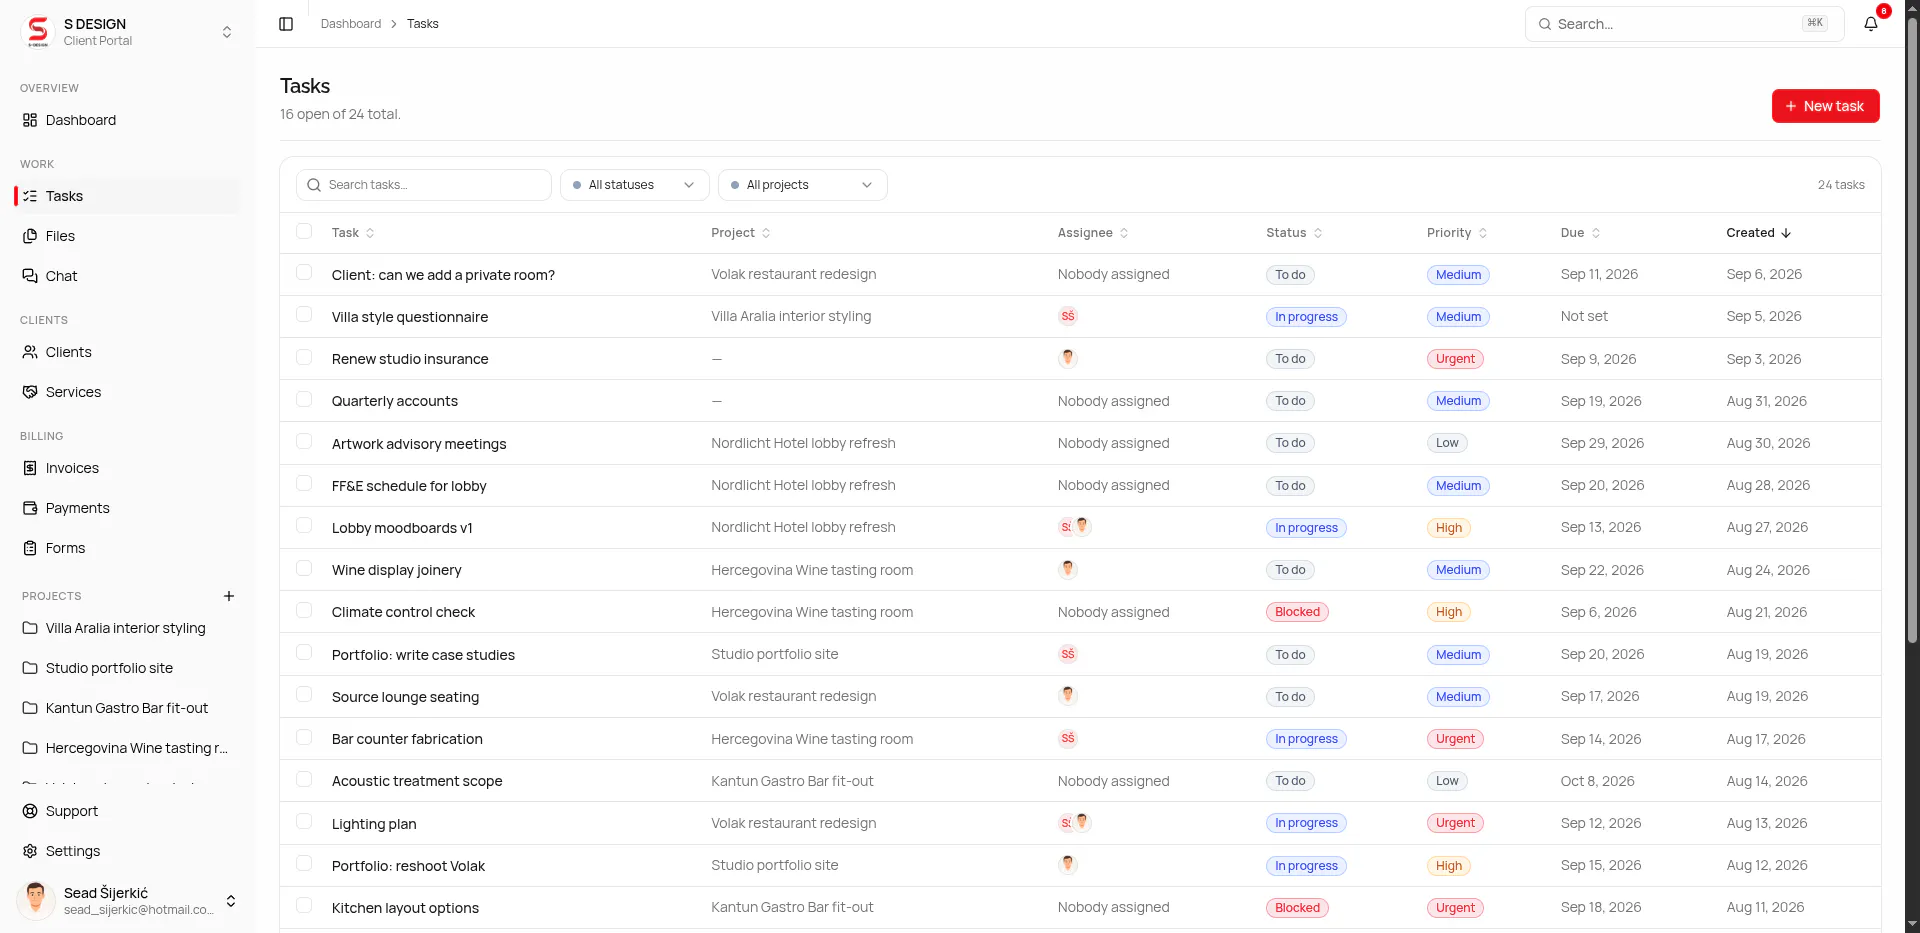The width and height of the screenshot is (1920, 933).
Task: Click Sead Šijerkić profile avatar
Action: pos(37,900)
